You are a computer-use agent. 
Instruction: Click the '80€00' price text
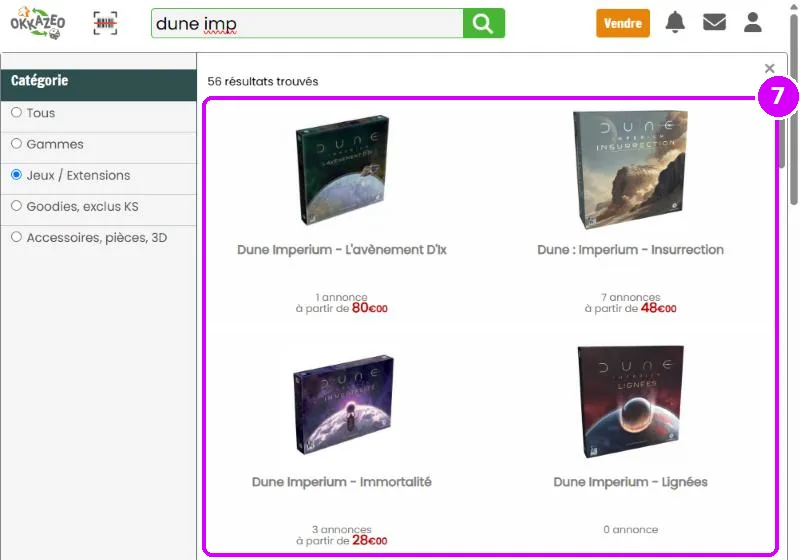[x=369, y=308]
